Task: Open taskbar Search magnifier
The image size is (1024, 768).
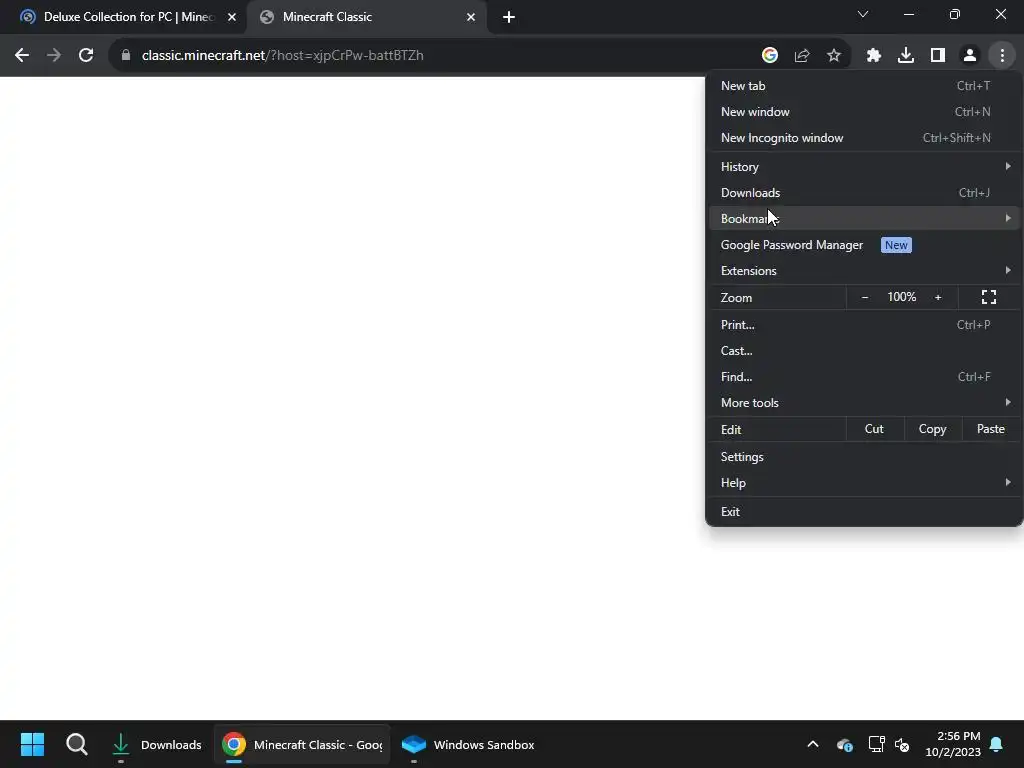Action: point(76,744)
